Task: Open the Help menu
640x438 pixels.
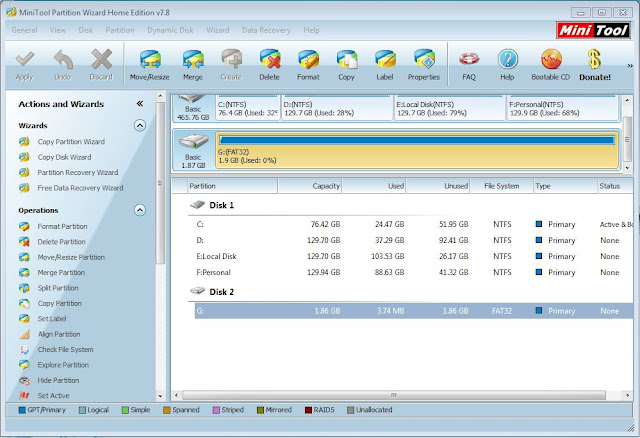Action: pyautogui.click(x=311, y=30)
